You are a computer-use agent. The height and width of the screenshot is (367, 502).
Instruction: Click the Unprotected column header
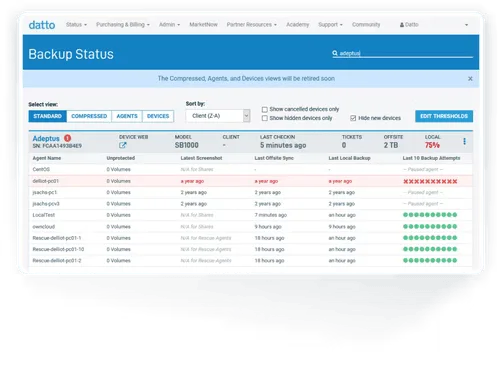point(121,158)
